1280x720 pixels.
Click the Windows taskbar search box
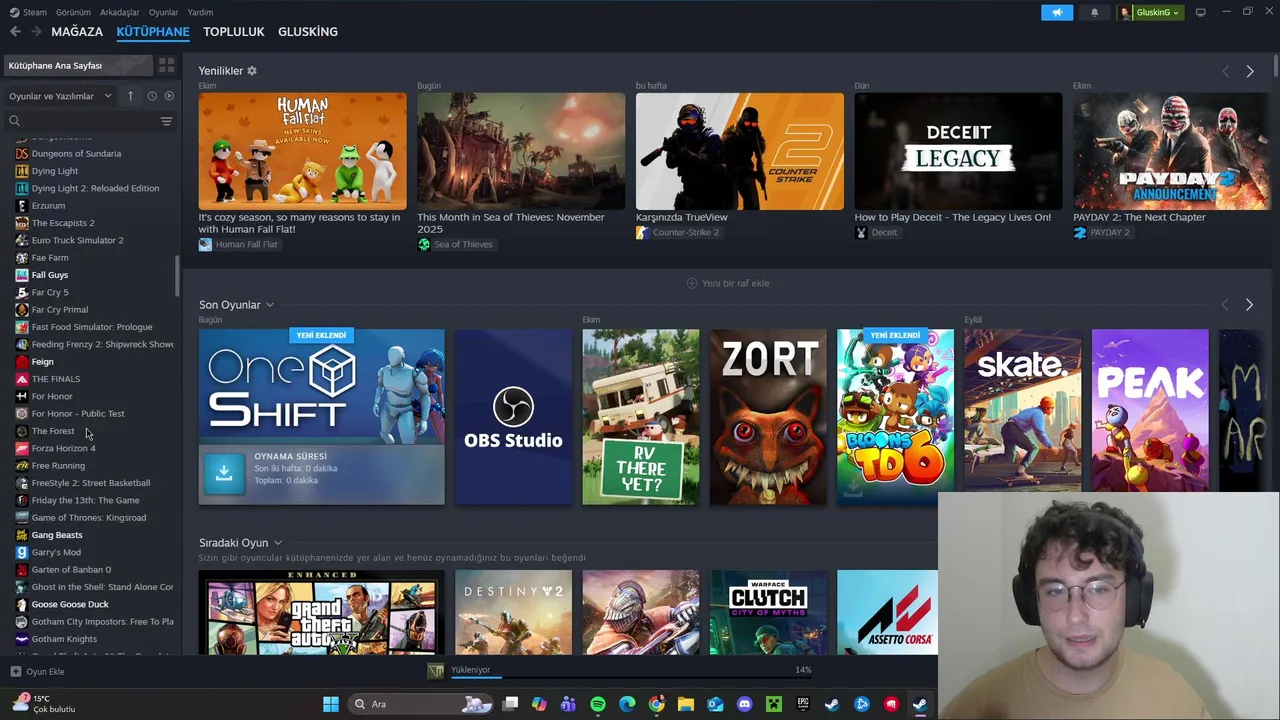(420, 704)
